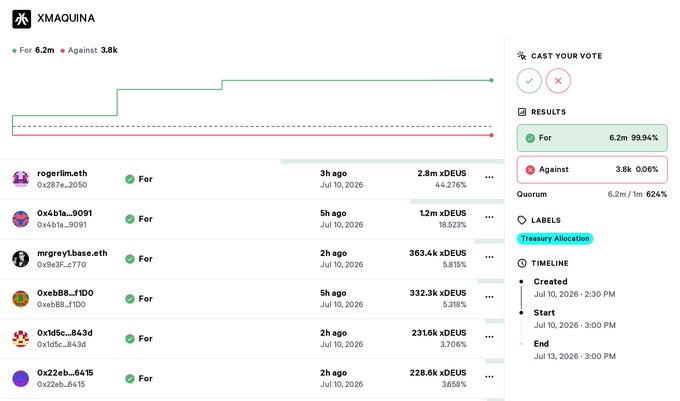Click mrgrey1.base.eth avatar
680x401 pixels.
pyautogui.click(x=20, y=259)
